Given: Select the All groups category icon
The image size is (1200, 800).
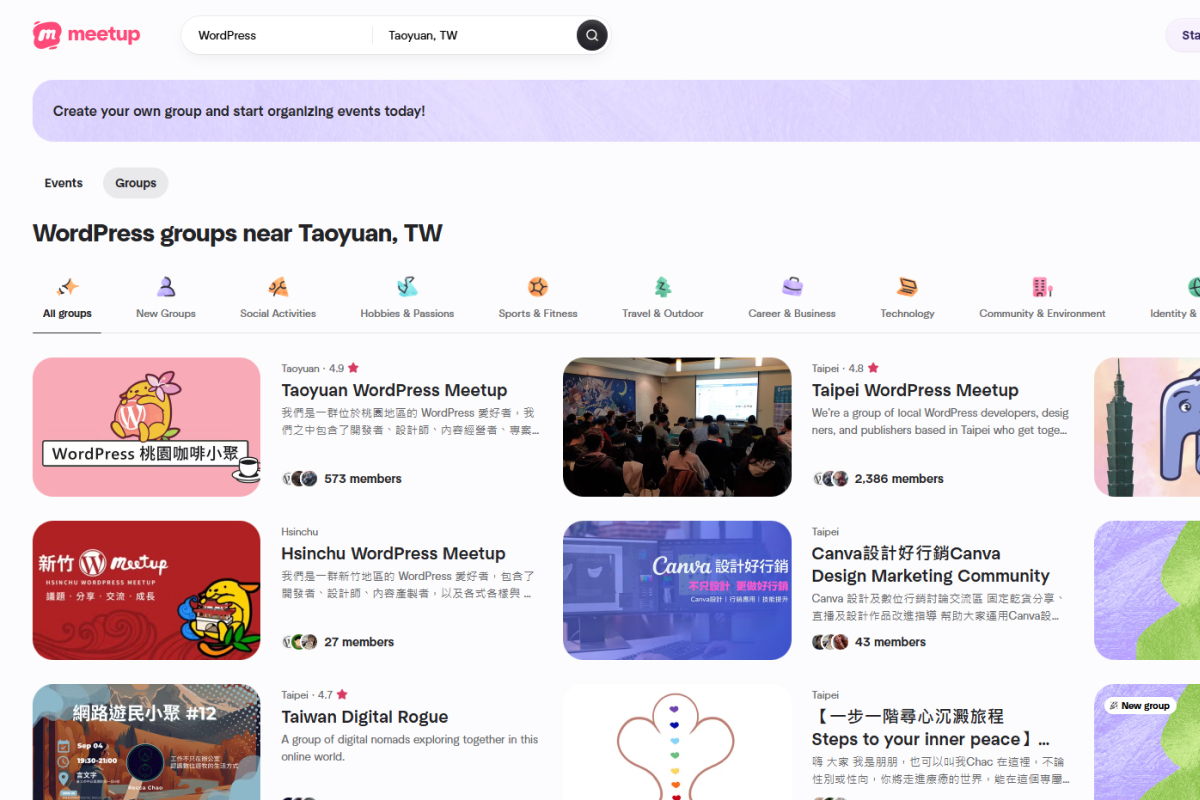Looking at the screenshot, I should [67, 287].
